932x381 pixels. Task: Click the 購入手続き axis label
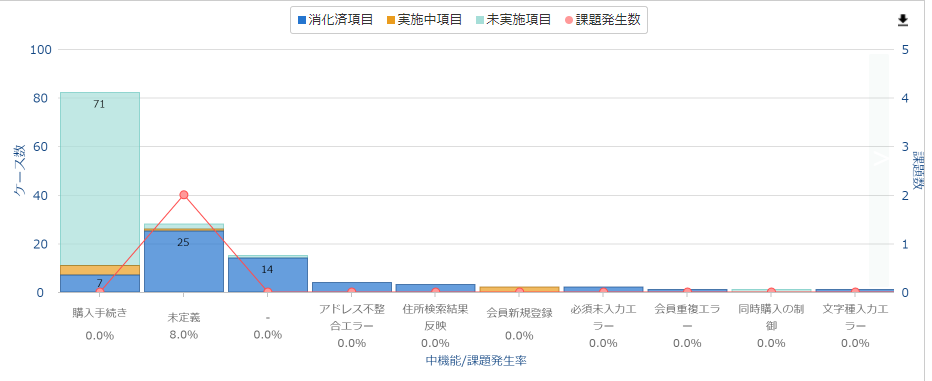tap(100, 313)
